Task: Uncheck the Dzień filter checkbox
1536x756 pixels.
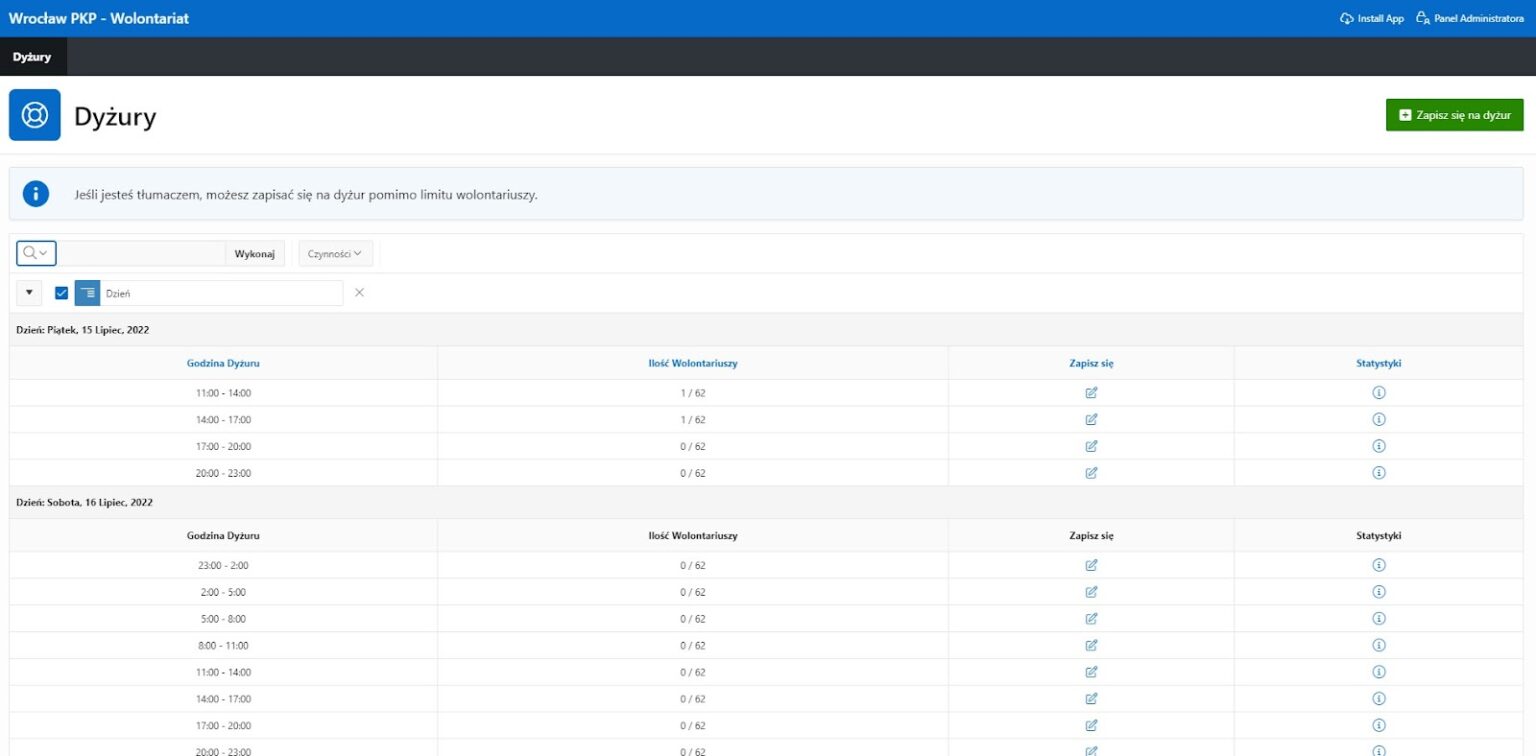Action: [x=61, y=292]
